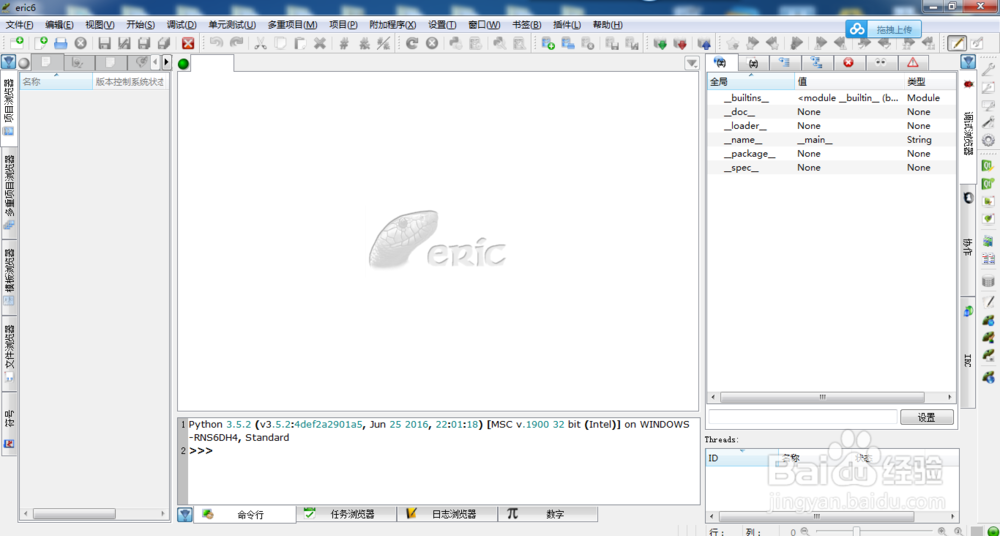Click the red down-arrow VCS icon
This screenshot has width=1000, height=536.
pyautogui.click(x=680, y=43)
